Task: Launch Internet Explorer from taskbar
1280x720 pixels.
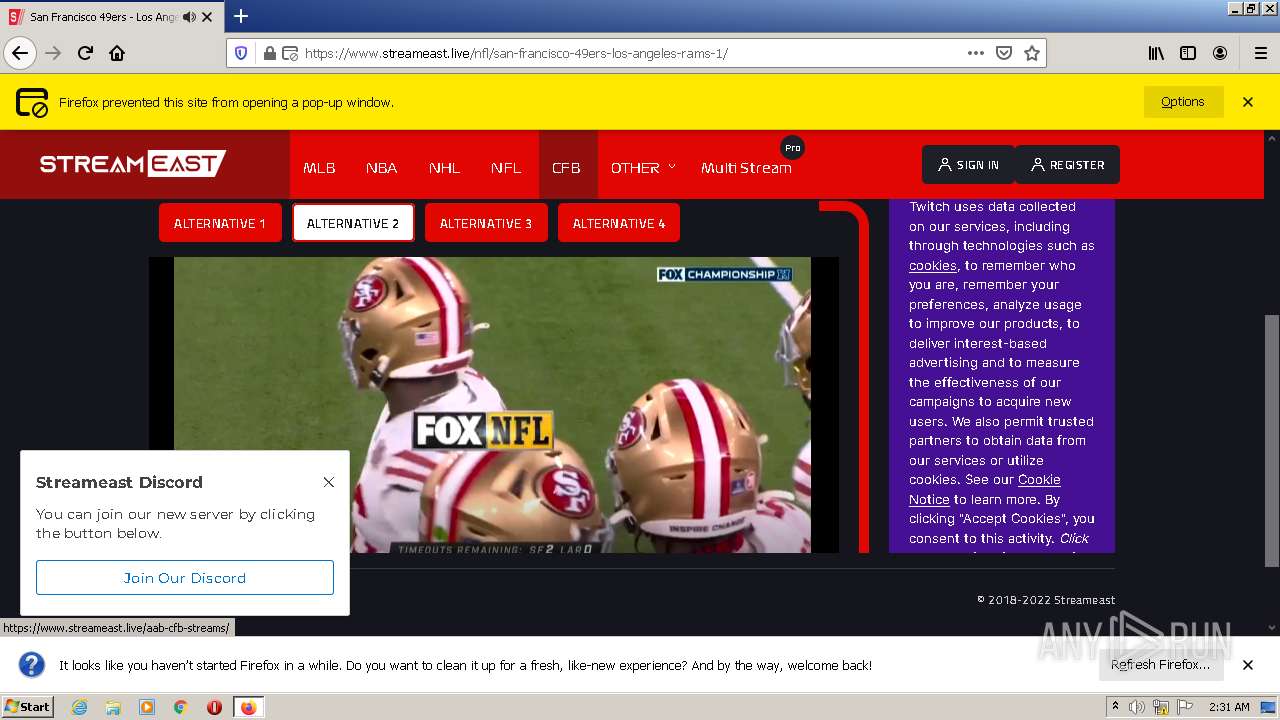Action: click(x=79, y=707)
